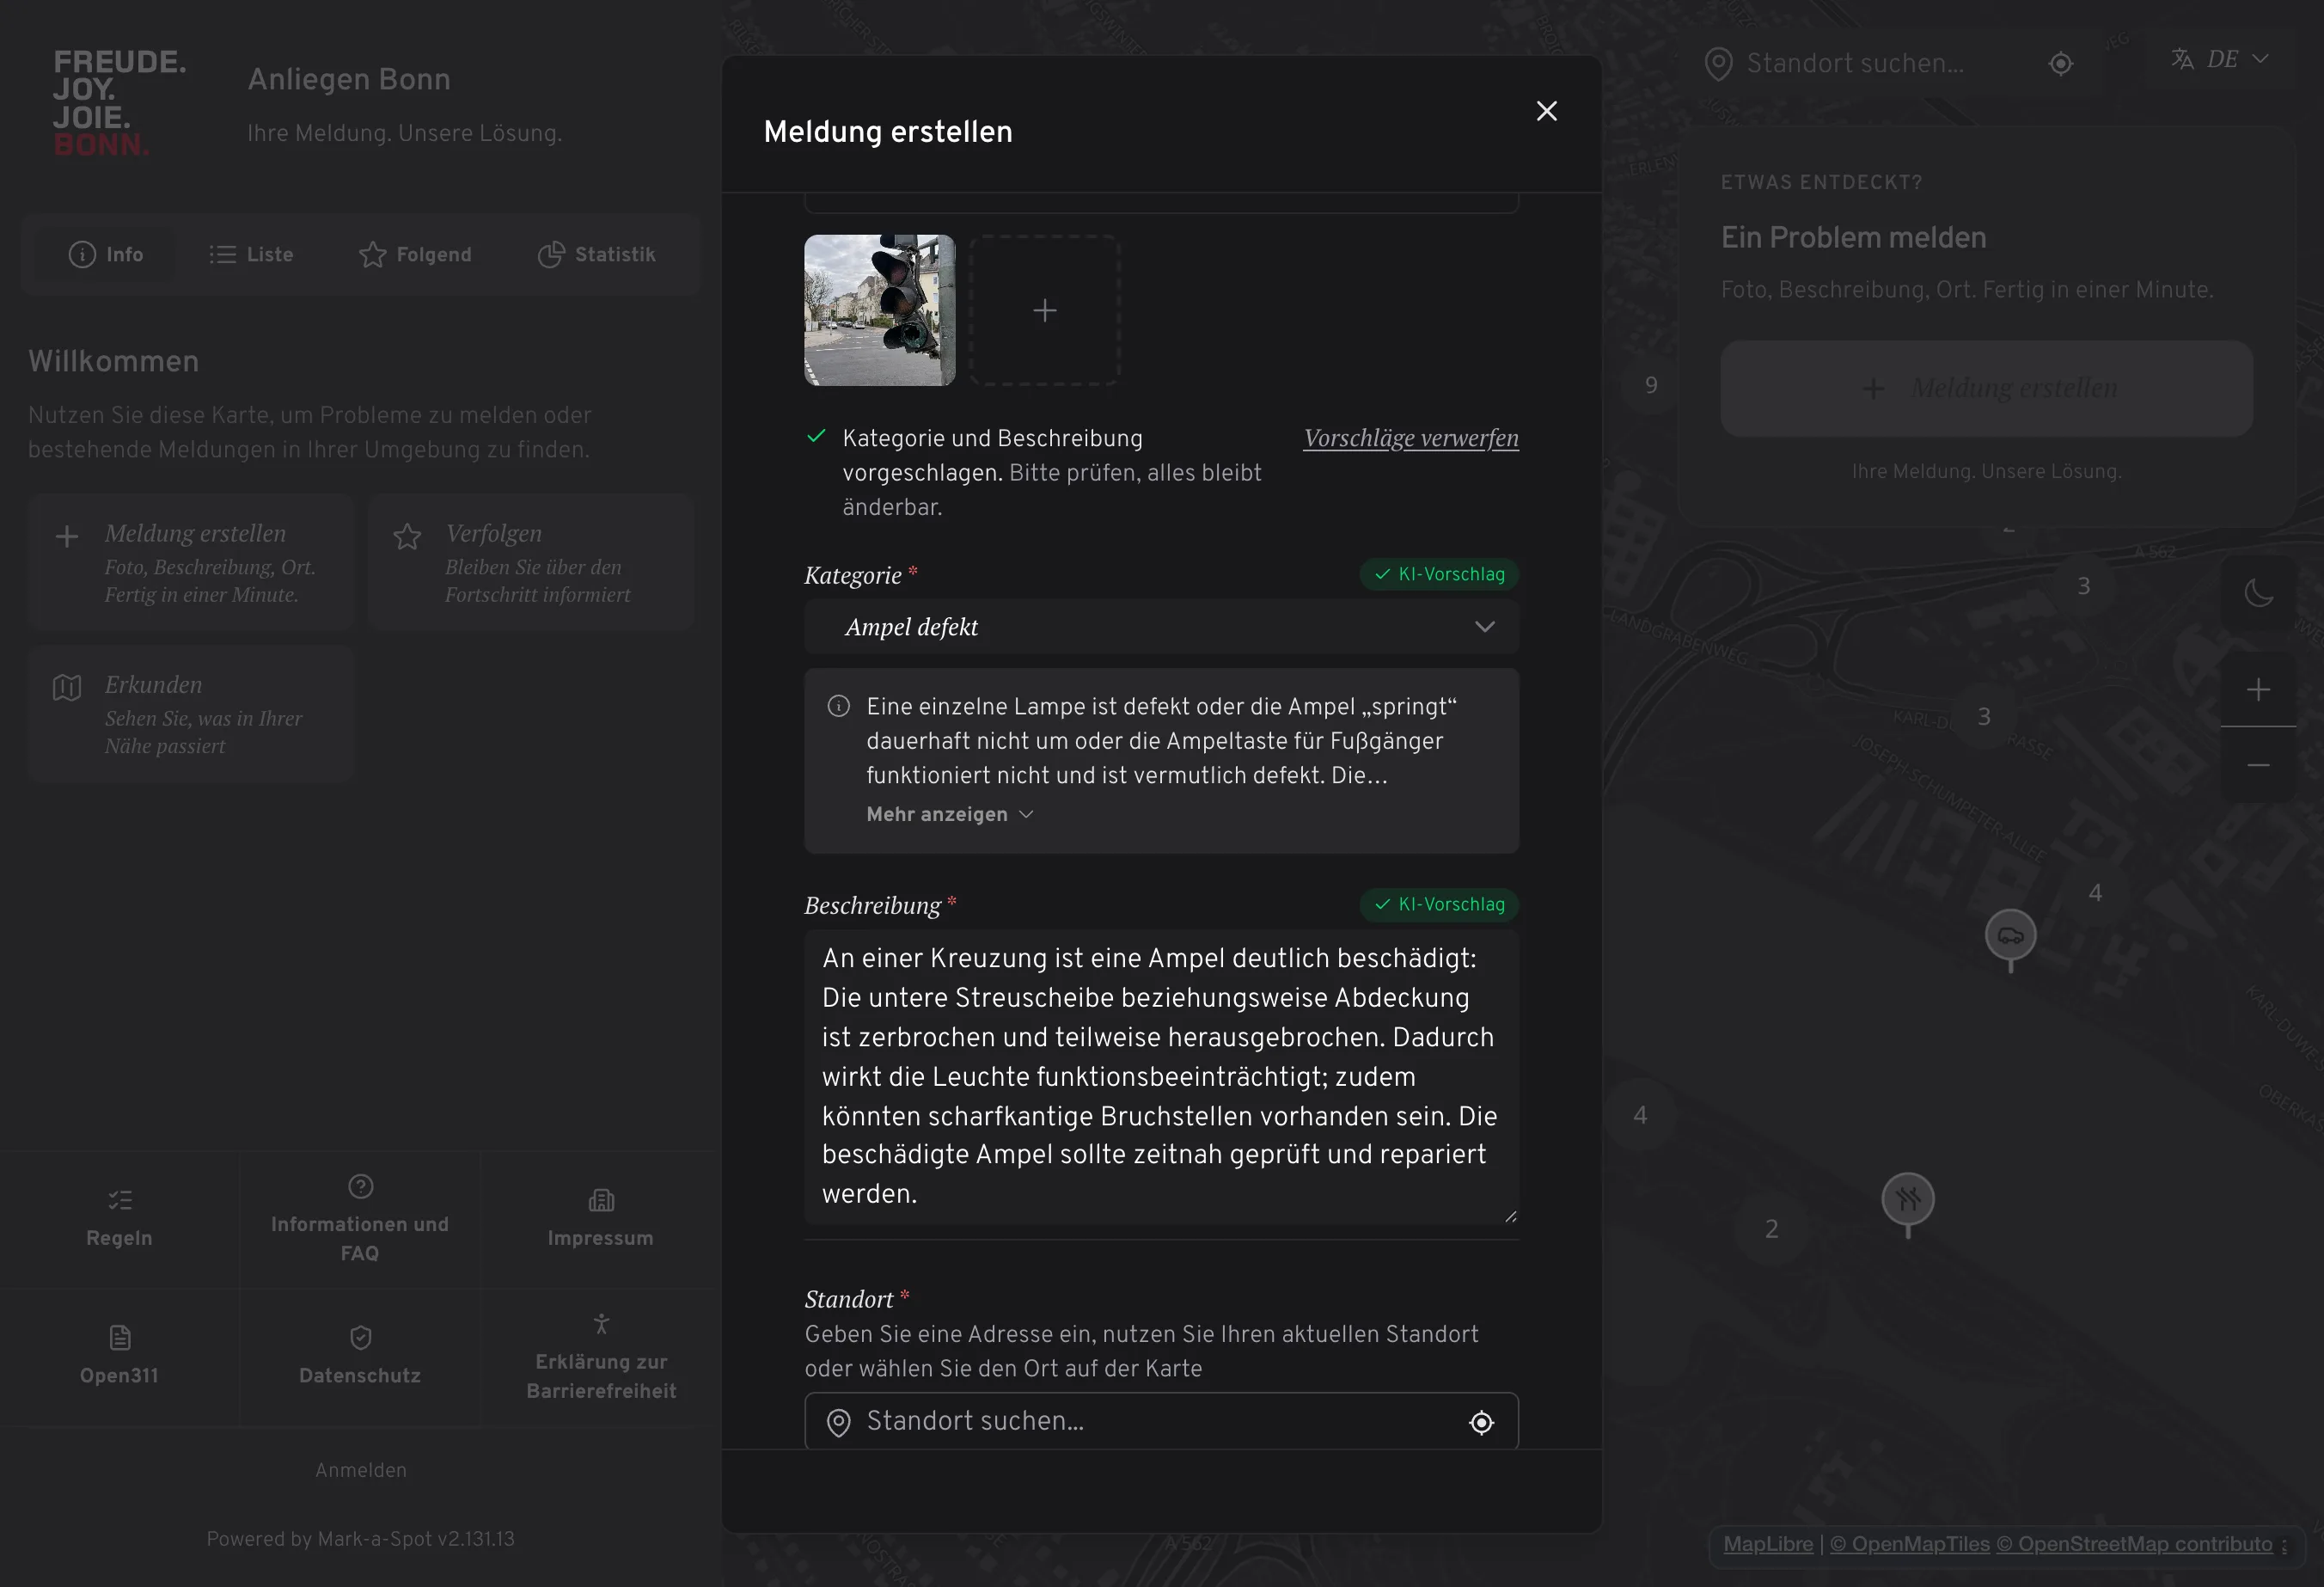Open the Folgend tab
The image size is (2324, 1587).
415,254
